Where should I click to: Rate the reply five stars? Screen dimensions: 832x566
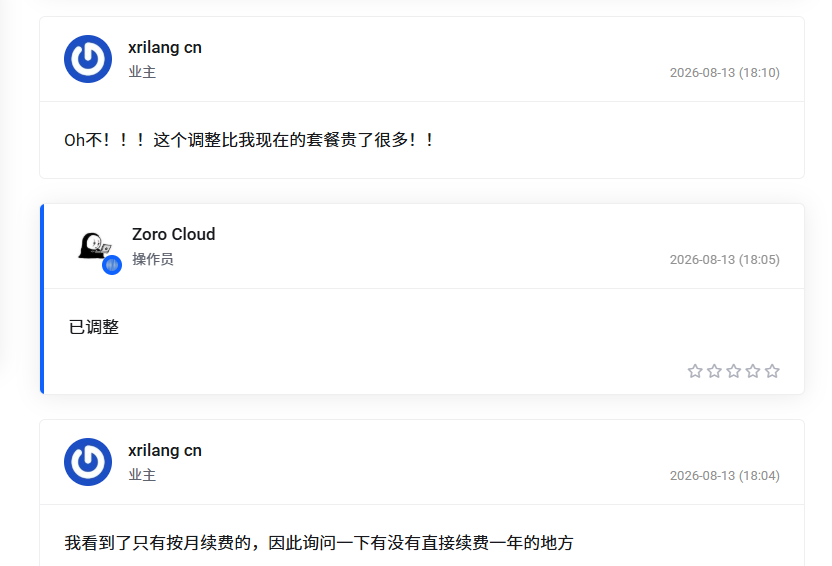[x=773, y=371]
